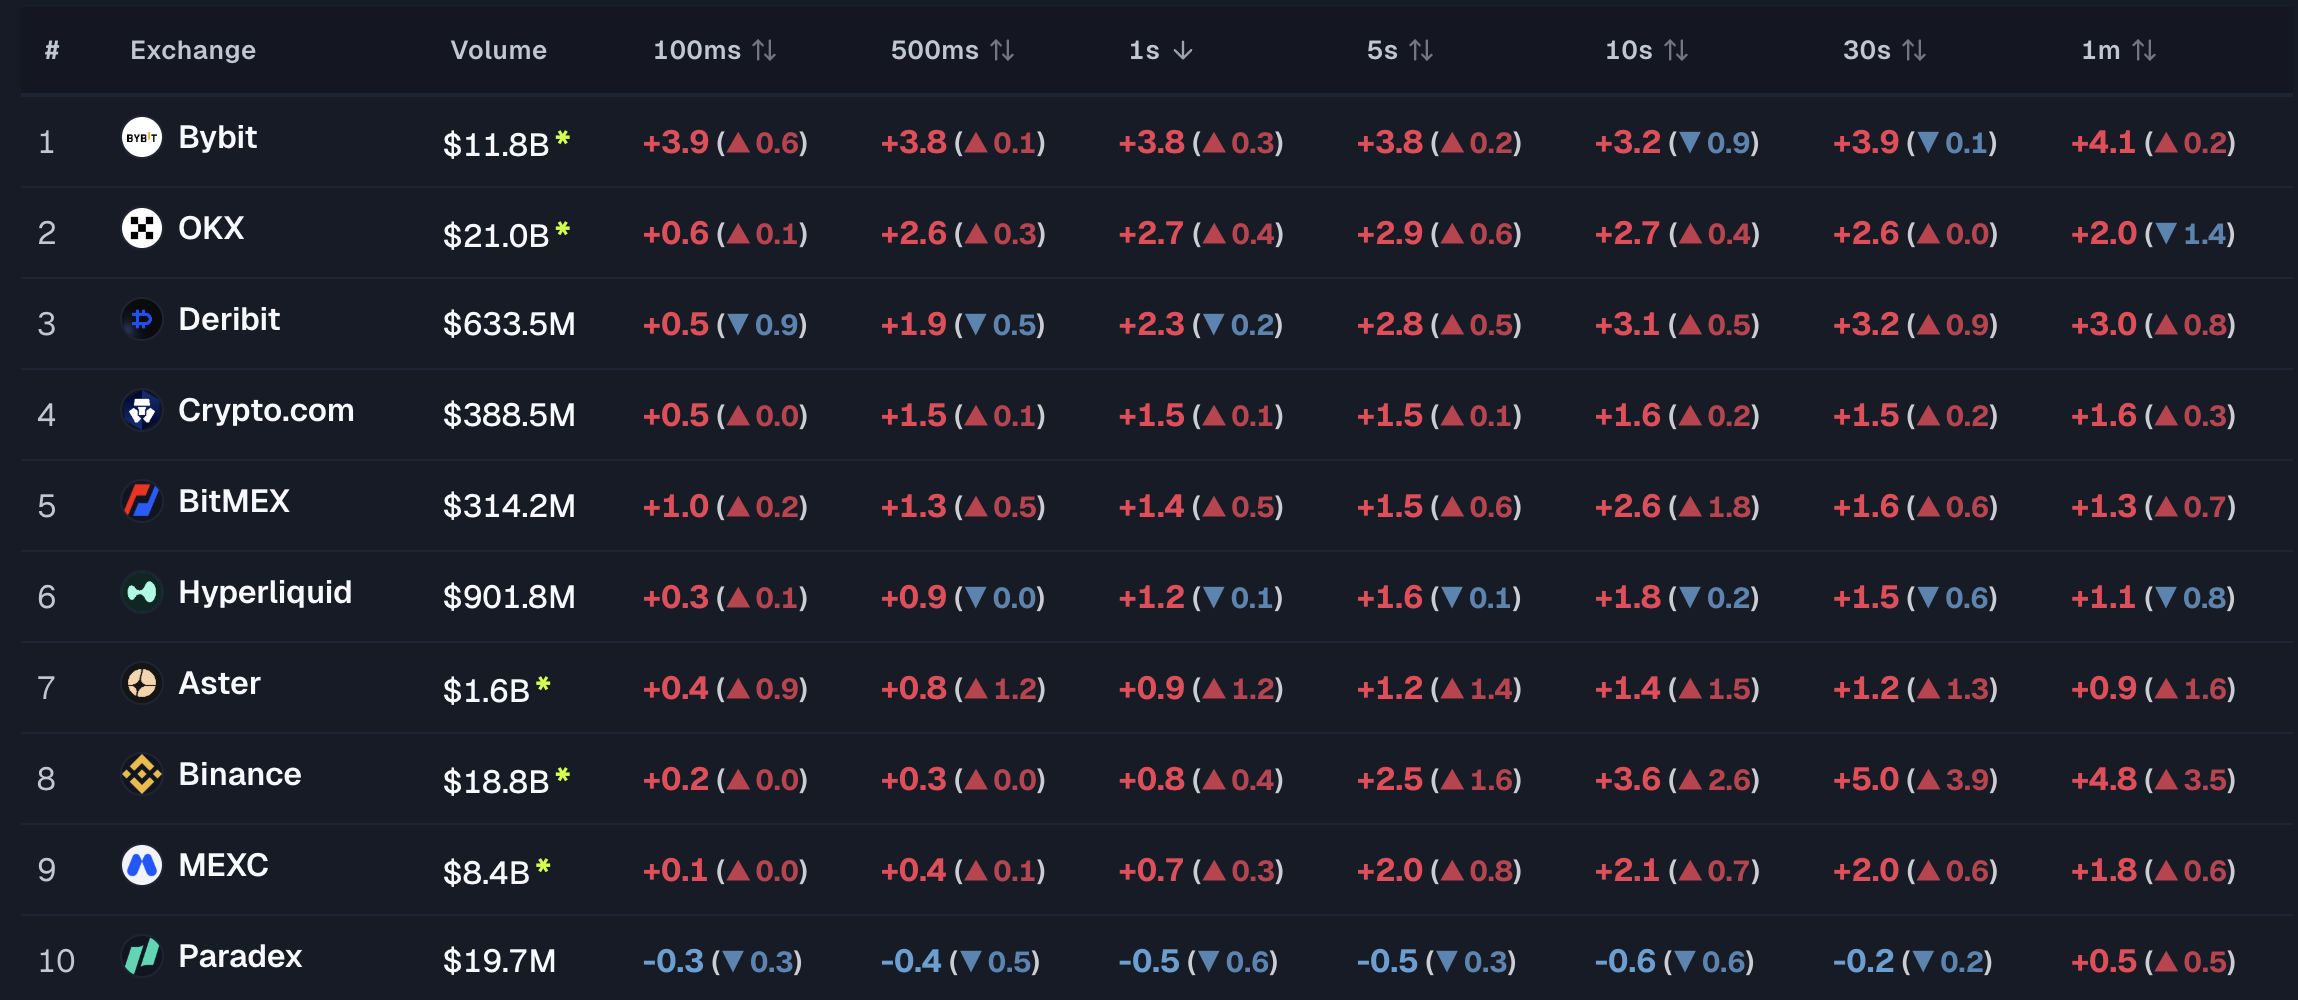Click the Paradex logo icon
The image size is (2298, 1000).
[x=142, y=956]
